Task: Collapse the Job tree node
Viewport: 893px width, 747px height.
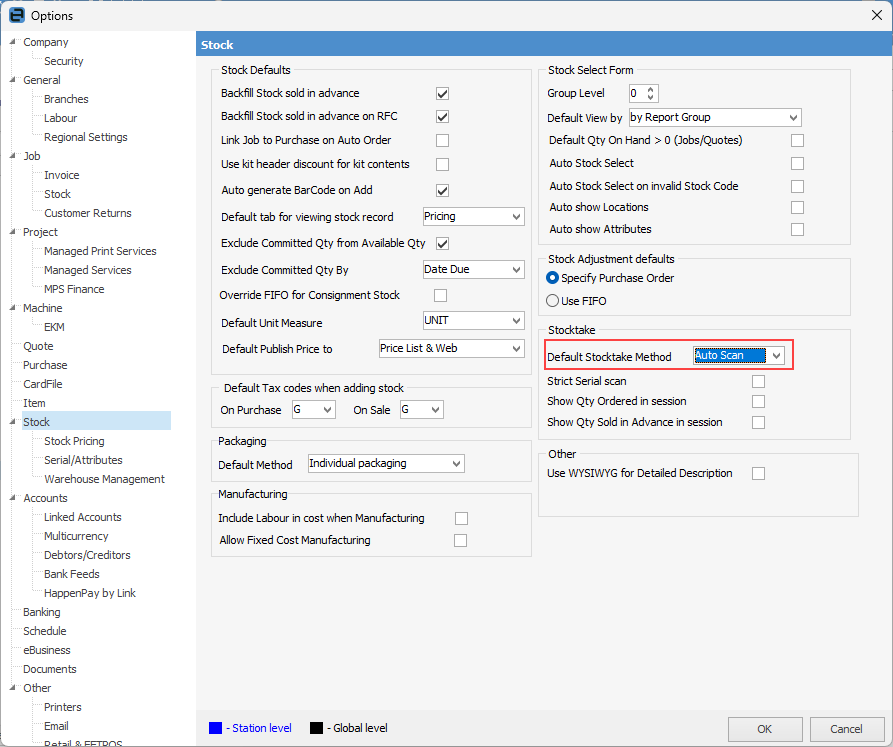Action: click(x=13, y=155)
